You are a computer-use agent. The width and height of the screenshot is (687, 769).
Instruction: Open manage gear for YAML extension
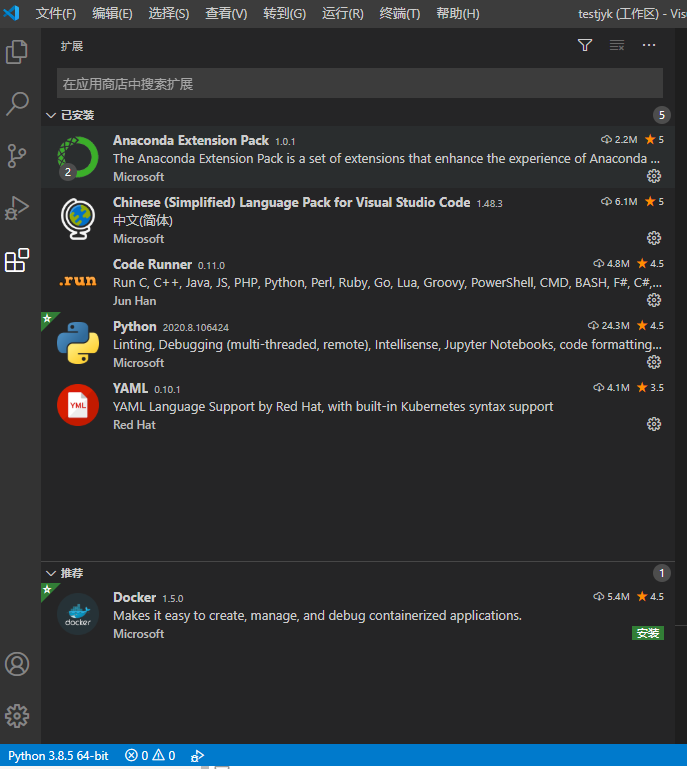tap(654, 424)
